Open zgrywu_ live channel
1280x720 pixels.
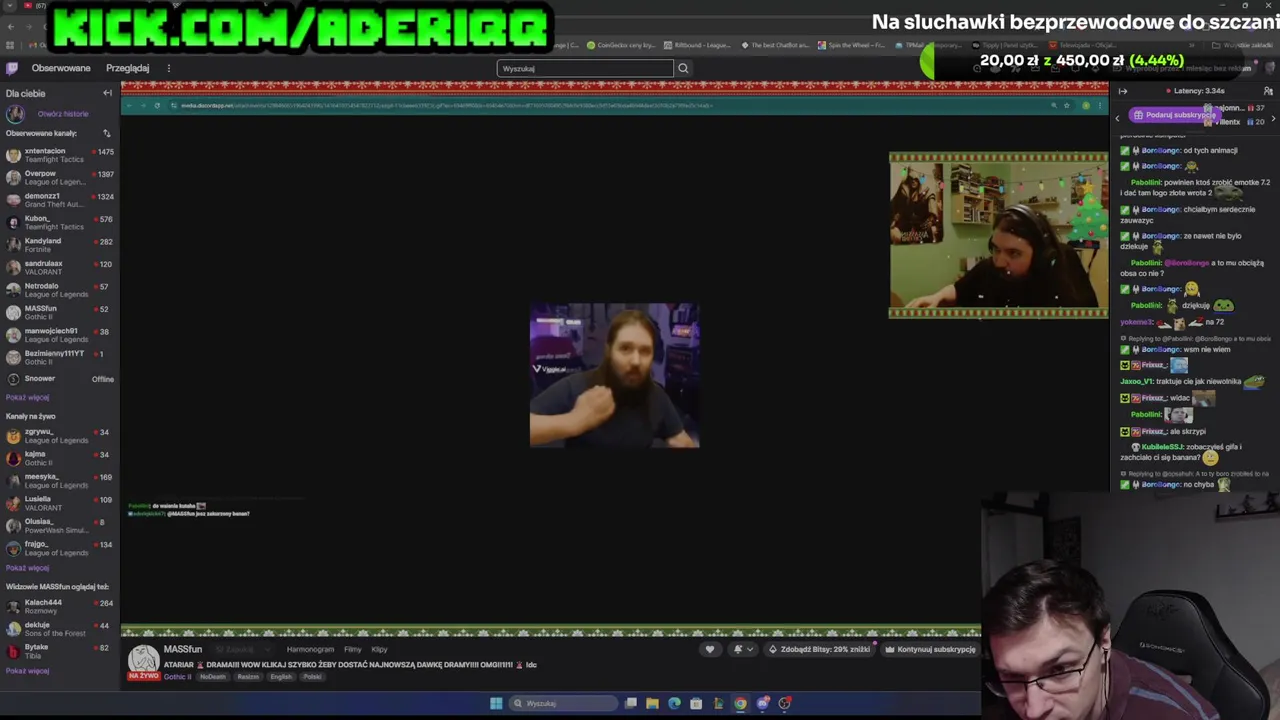coord(60,436)
